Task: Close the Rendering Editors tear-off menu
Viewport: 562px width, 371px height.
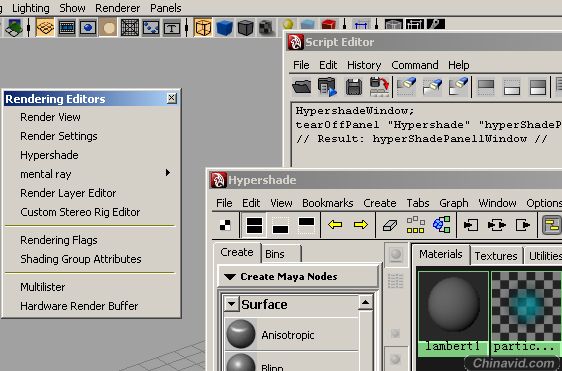Action: point(172,98)
